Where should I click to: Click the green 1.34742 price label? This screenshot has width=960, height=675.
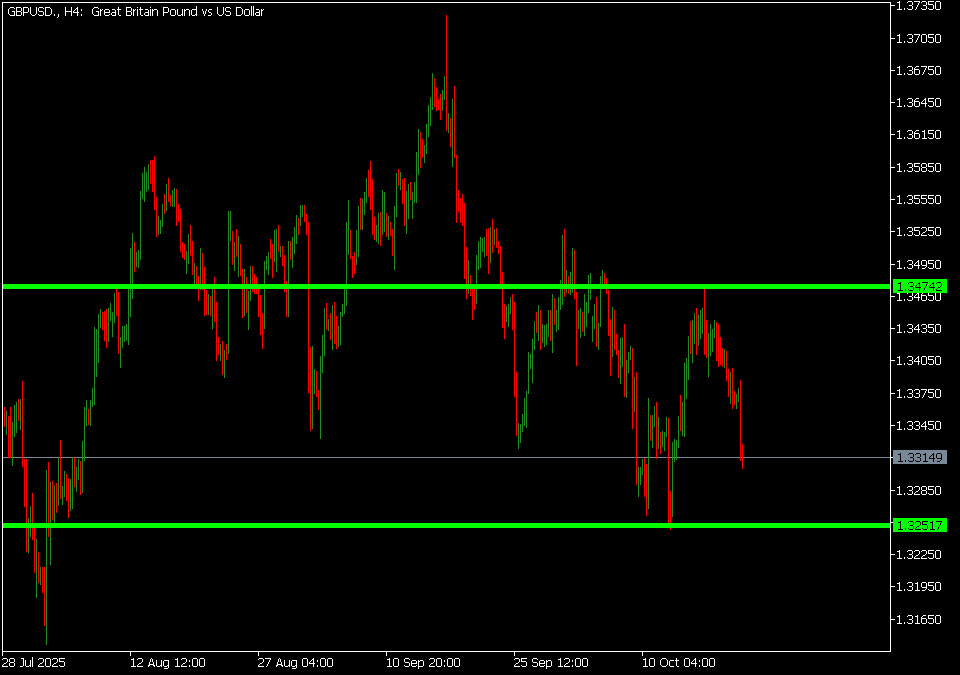click(x=920, y=287)
